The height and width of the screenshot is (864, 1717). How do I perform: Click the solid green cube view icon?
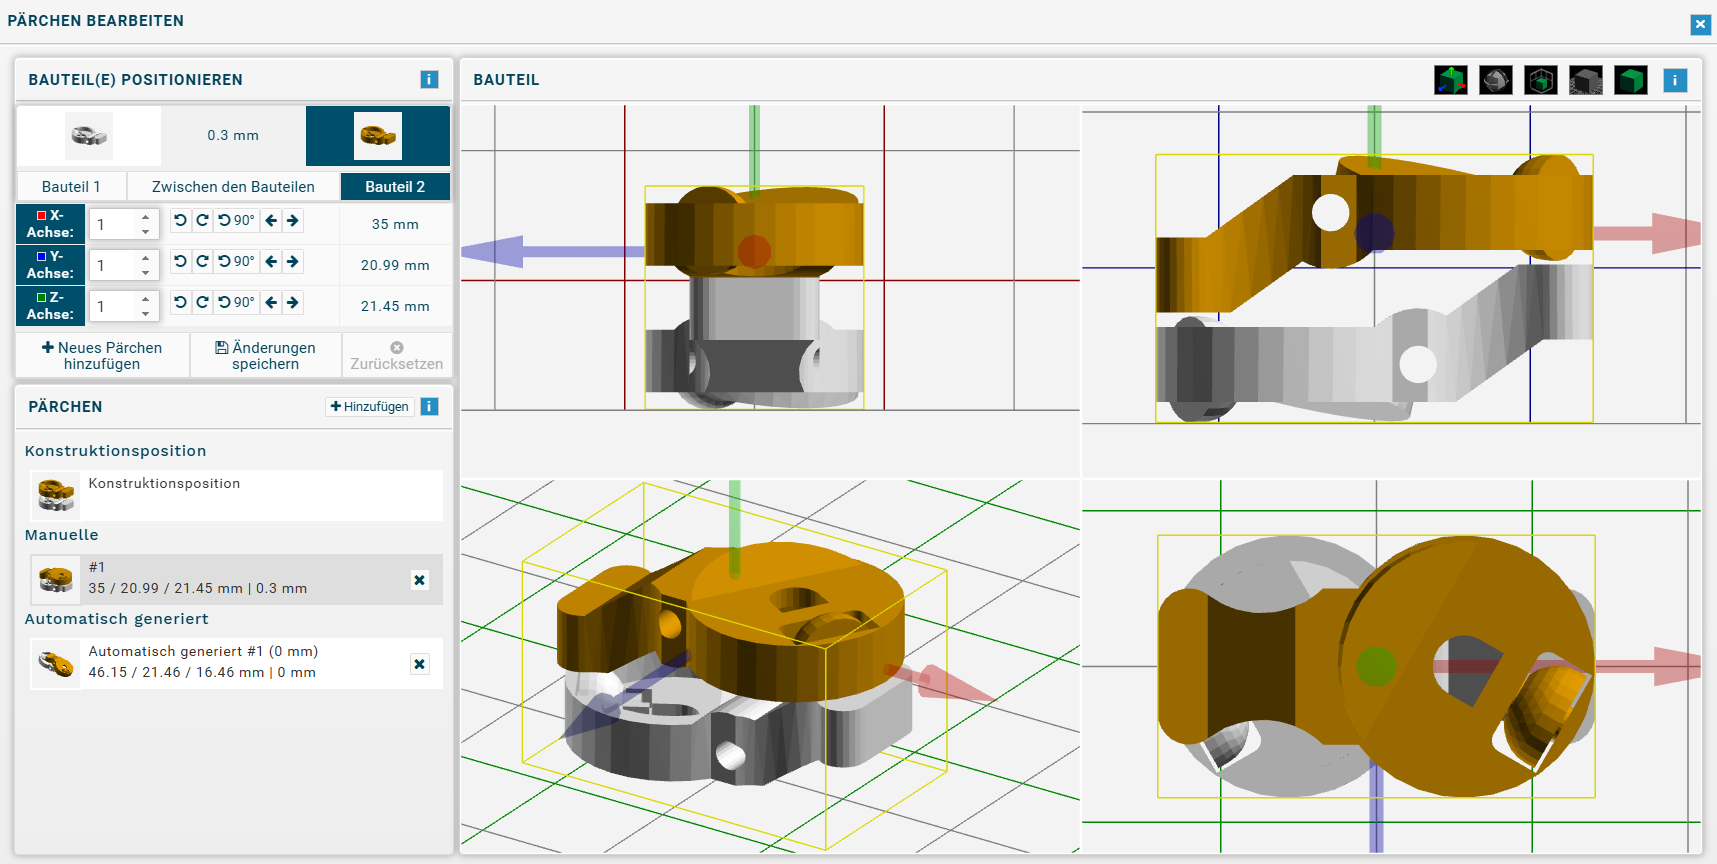(1631, 80)
